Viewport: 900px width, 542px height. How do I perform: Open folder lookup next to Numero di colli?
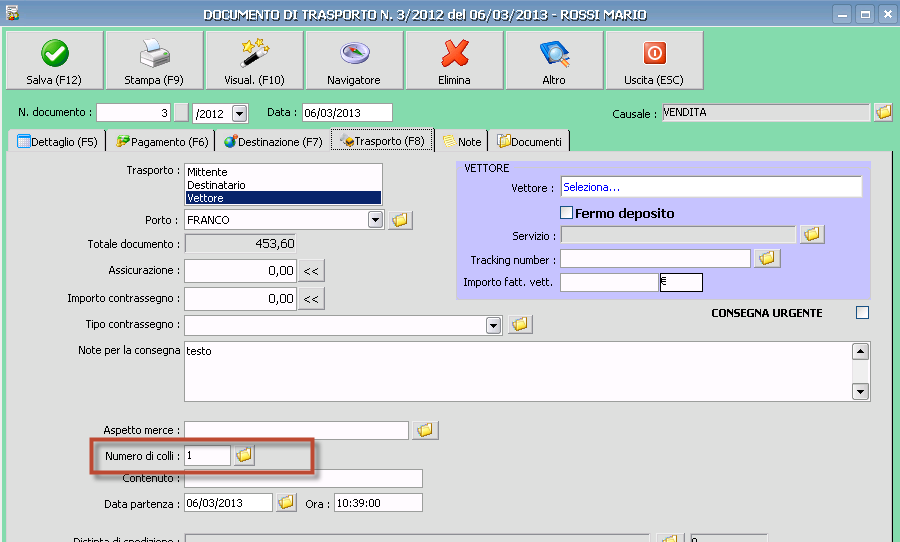(x=244, y=456)
